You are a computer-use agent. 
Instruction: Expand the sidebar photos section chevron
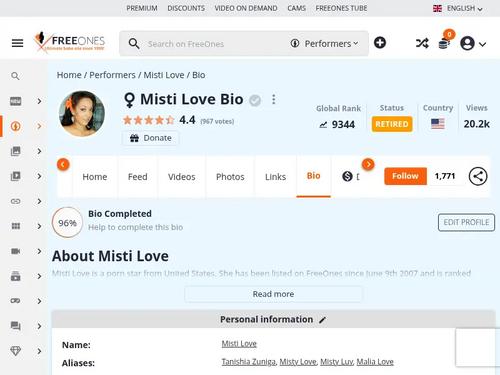(x=39, y=151)
